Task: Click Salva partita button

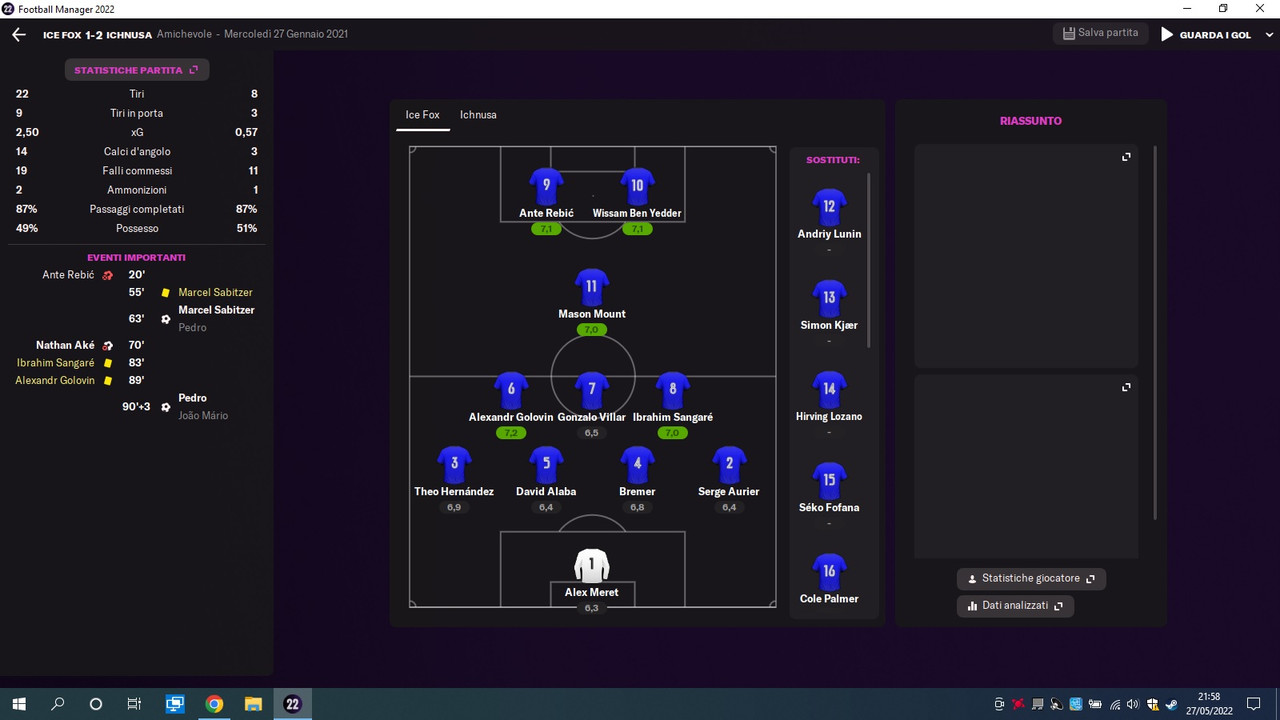Action: [1100, 33]
